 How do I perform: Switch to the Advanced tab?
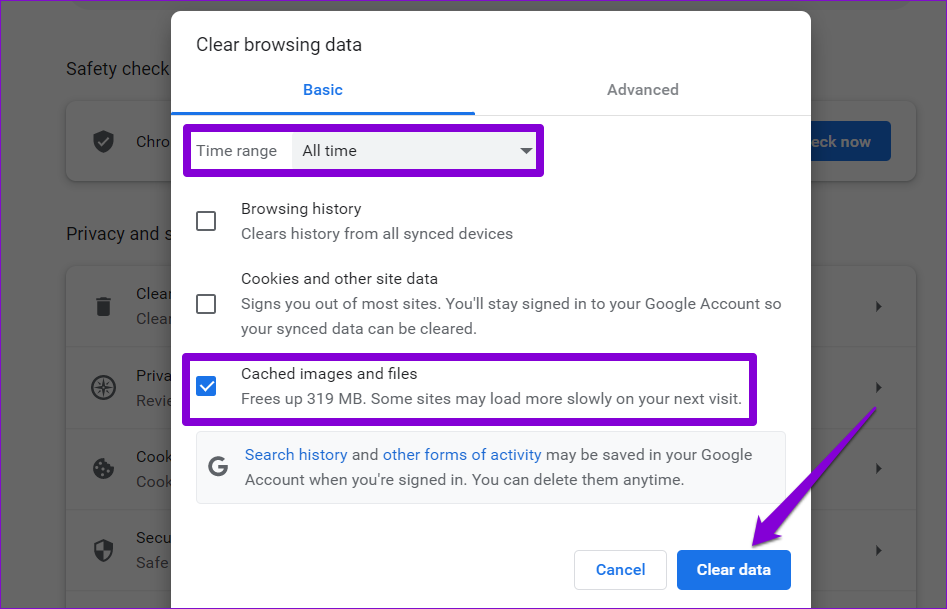(642, 90)
